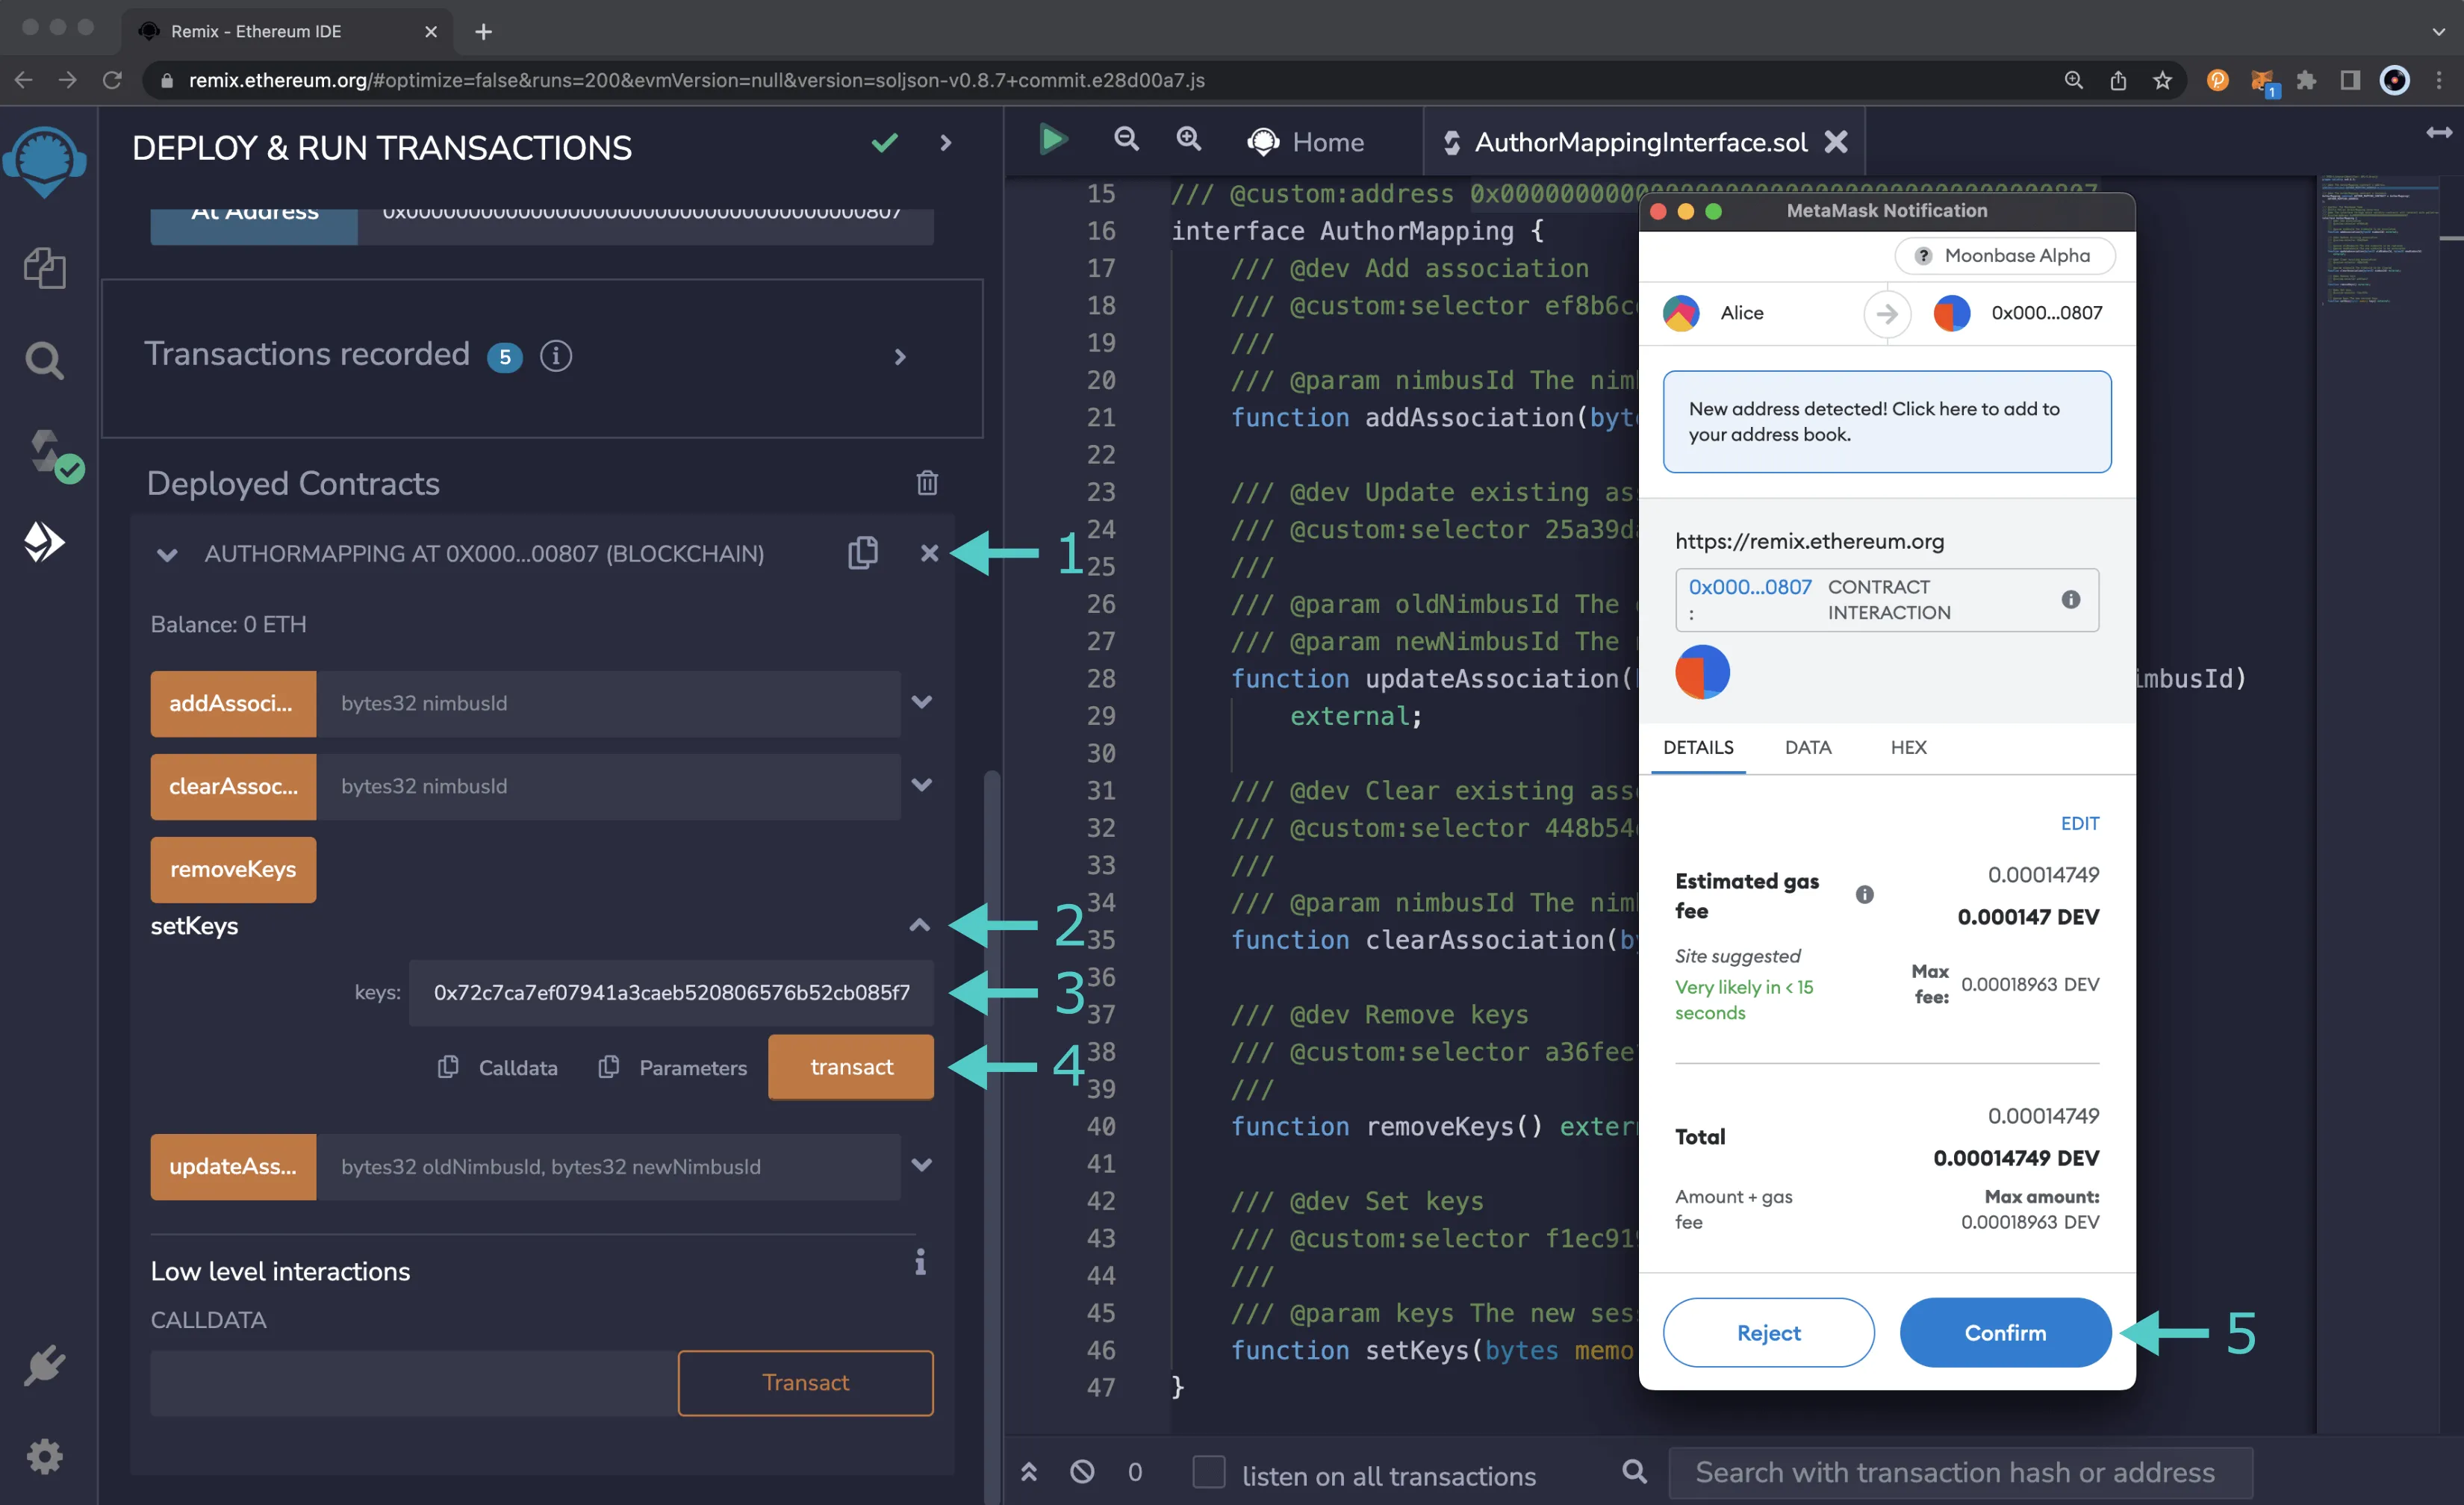Click the clearAssoc... function button
This screenshot has width=2464, height=1505.
(233, 786)
